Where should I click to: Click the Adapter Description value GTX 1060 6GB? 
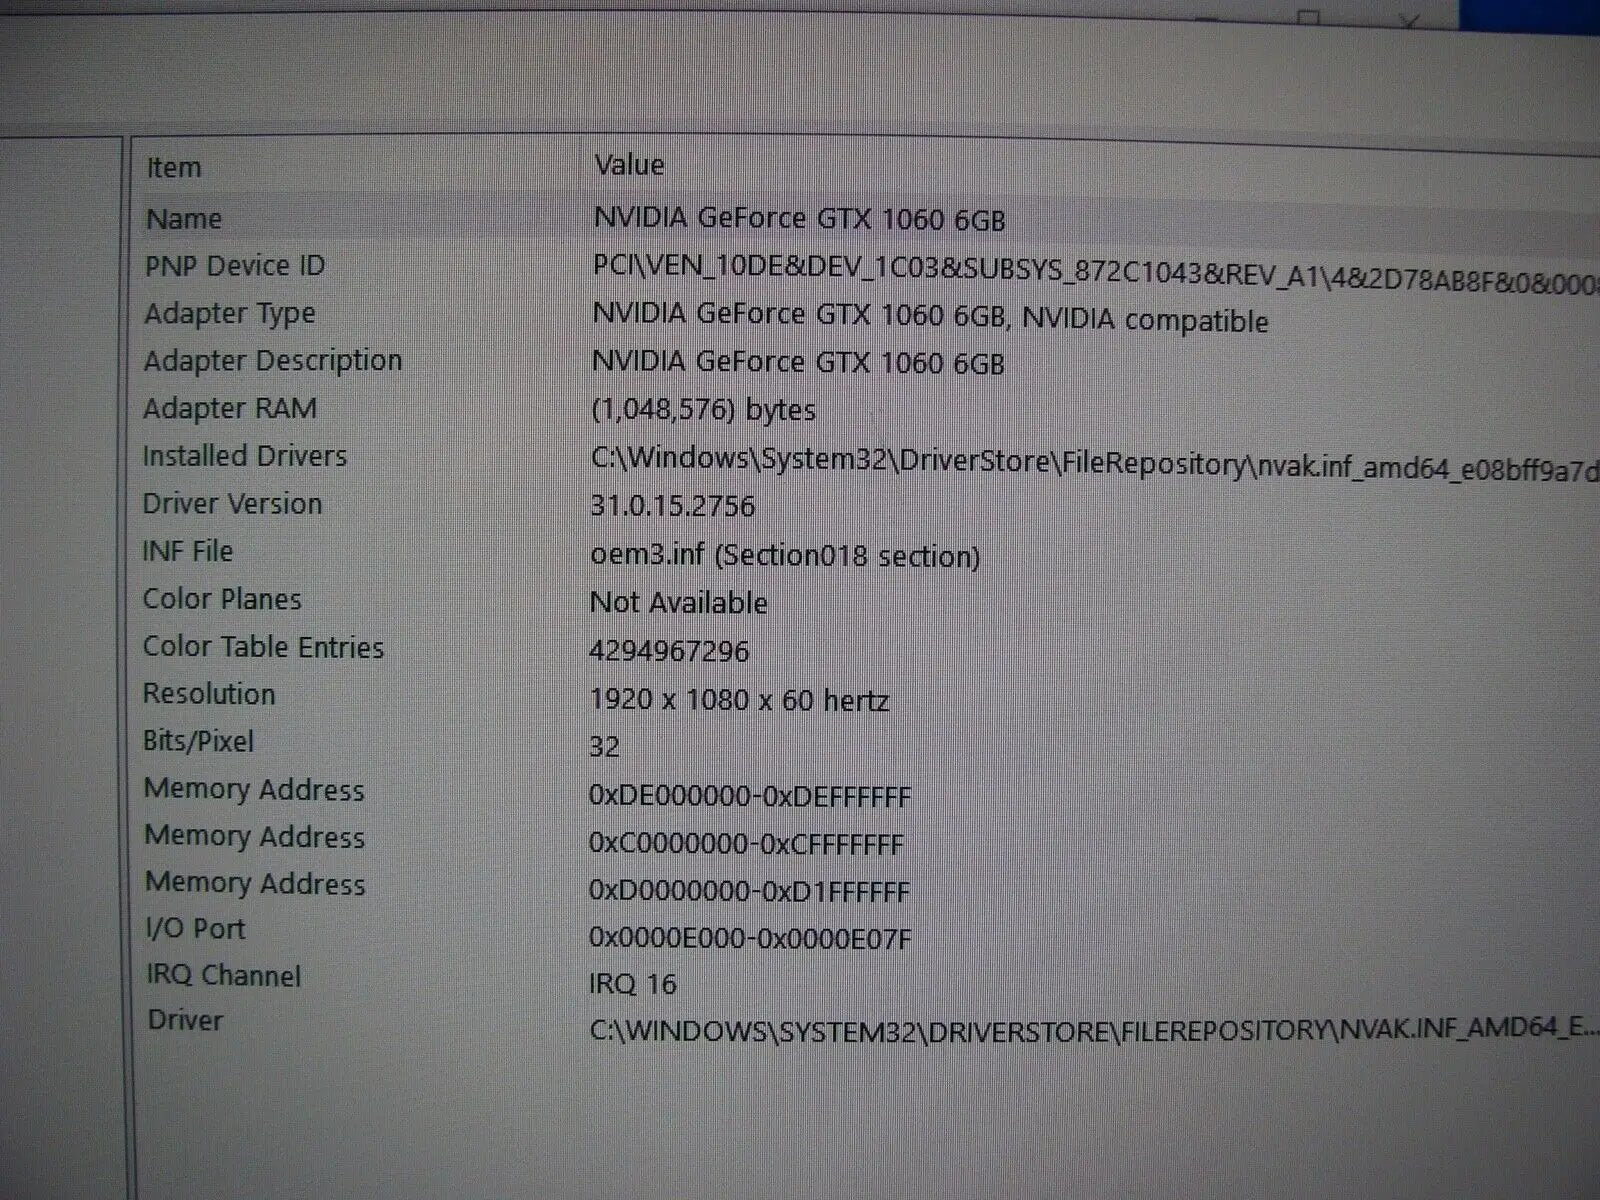(x=798, y=361)
